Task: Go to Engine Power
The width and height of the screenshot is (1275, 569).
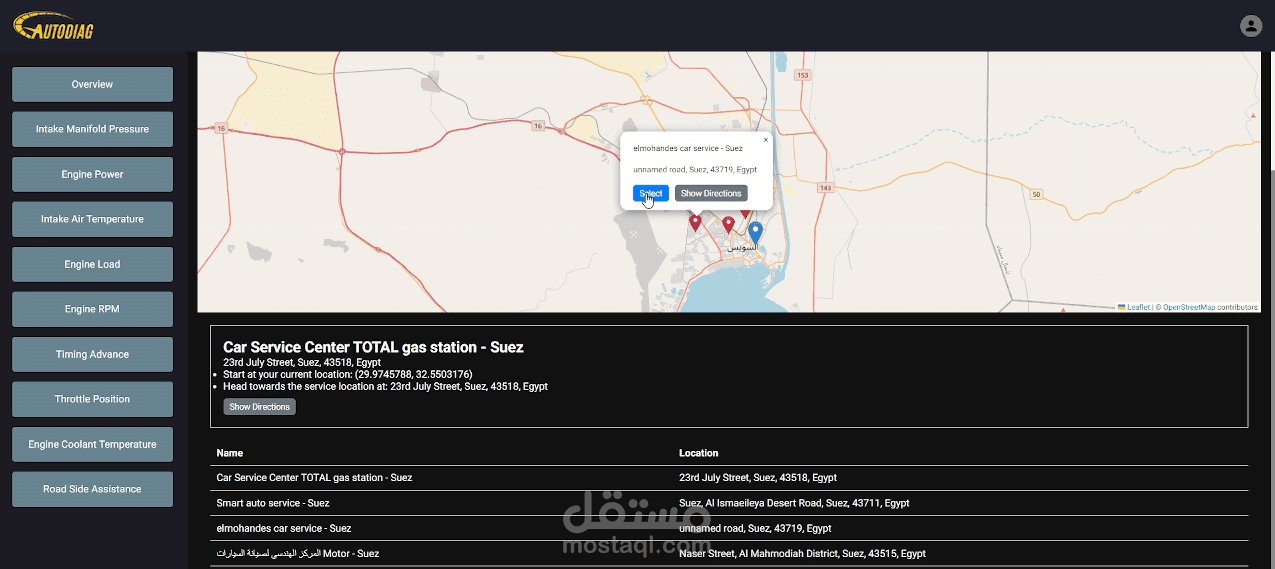Action: click(x=92, y=174)
